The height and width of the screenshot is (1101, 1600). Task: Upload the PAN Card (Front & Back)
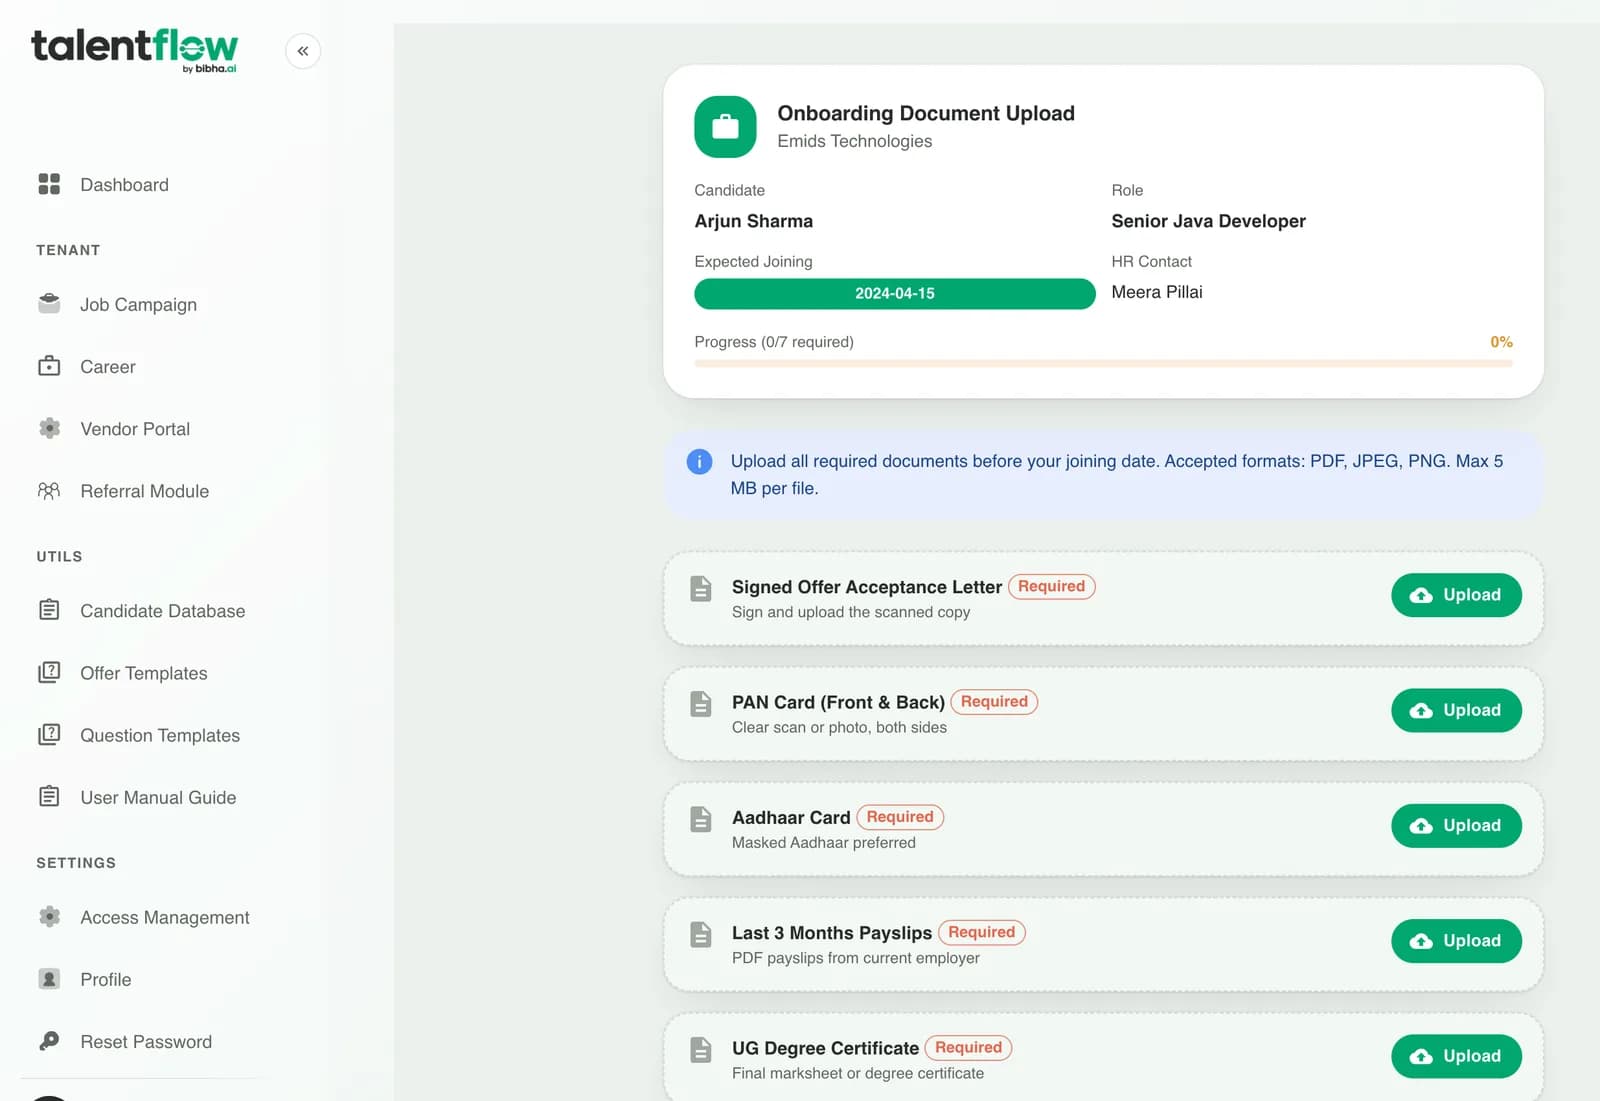[1456, 710]
